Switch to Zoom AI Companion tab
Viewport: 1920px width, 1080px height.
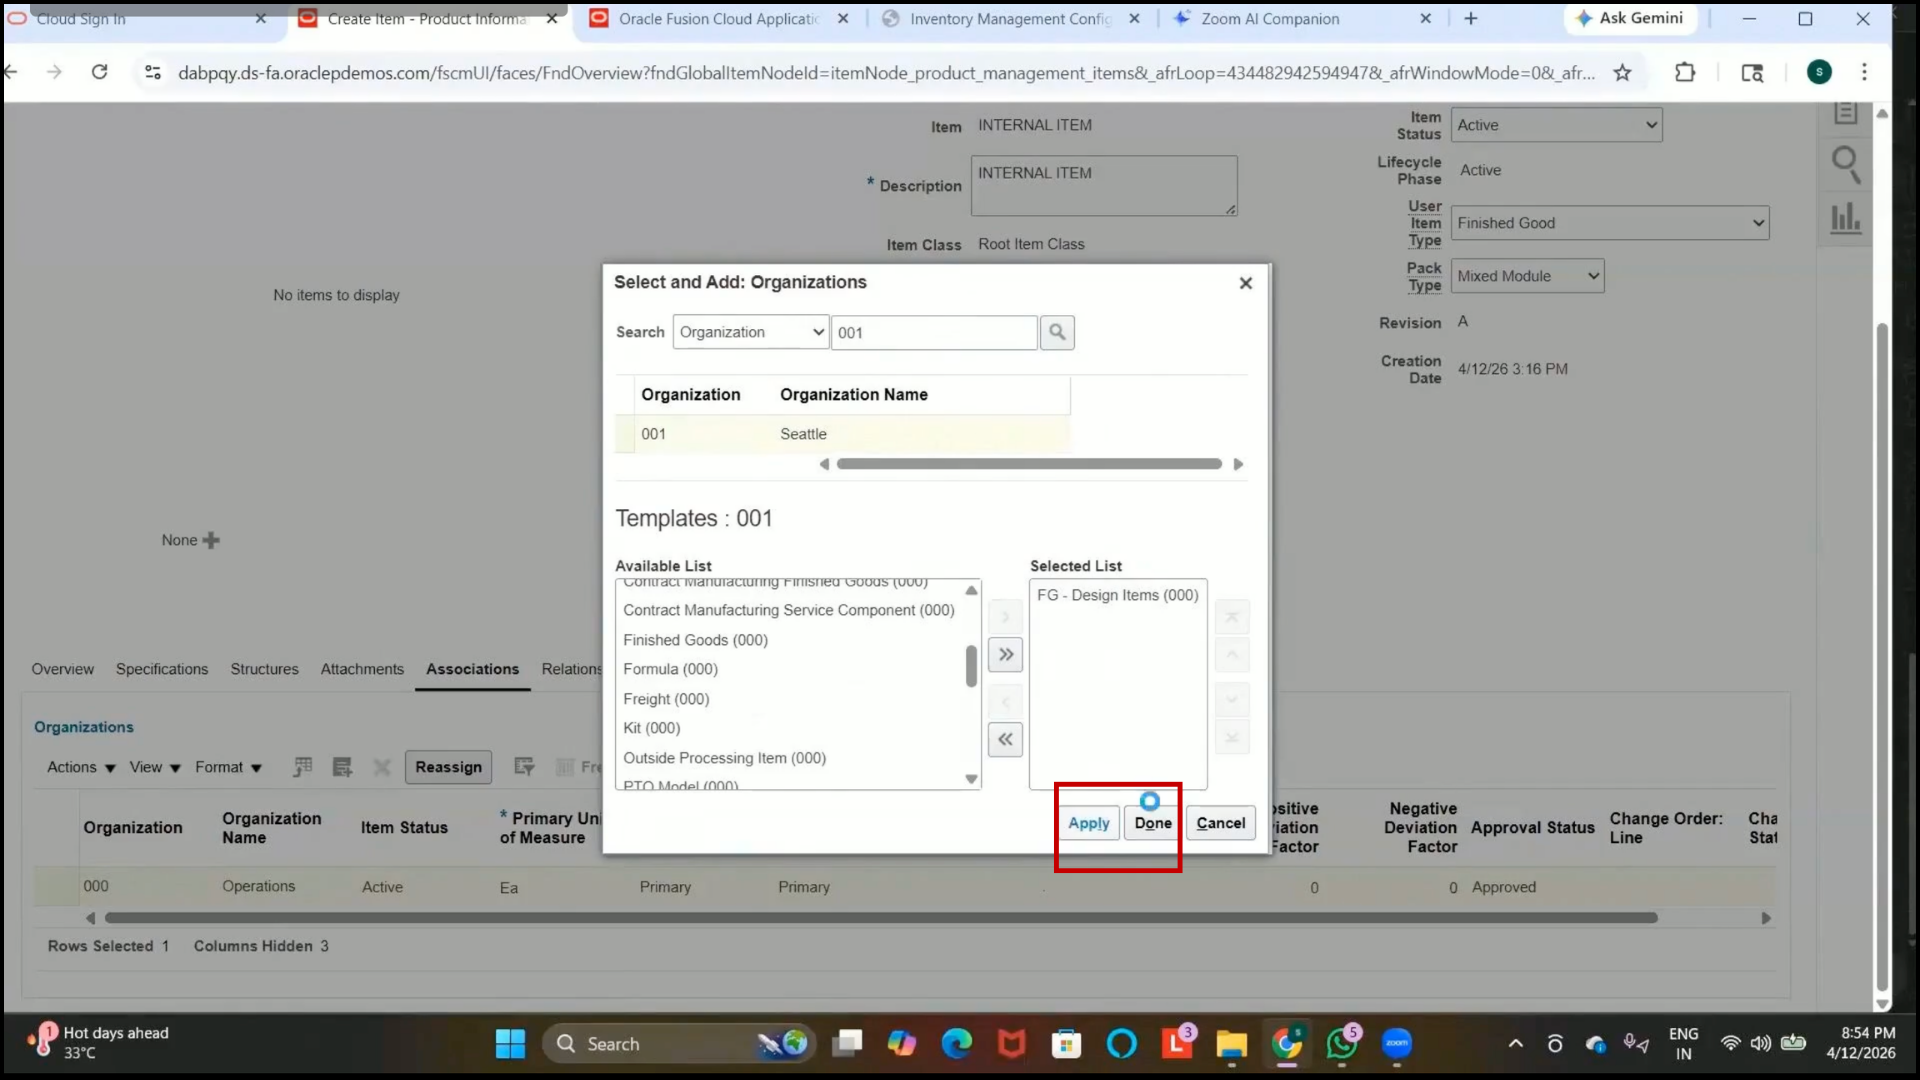(1300, 18)
